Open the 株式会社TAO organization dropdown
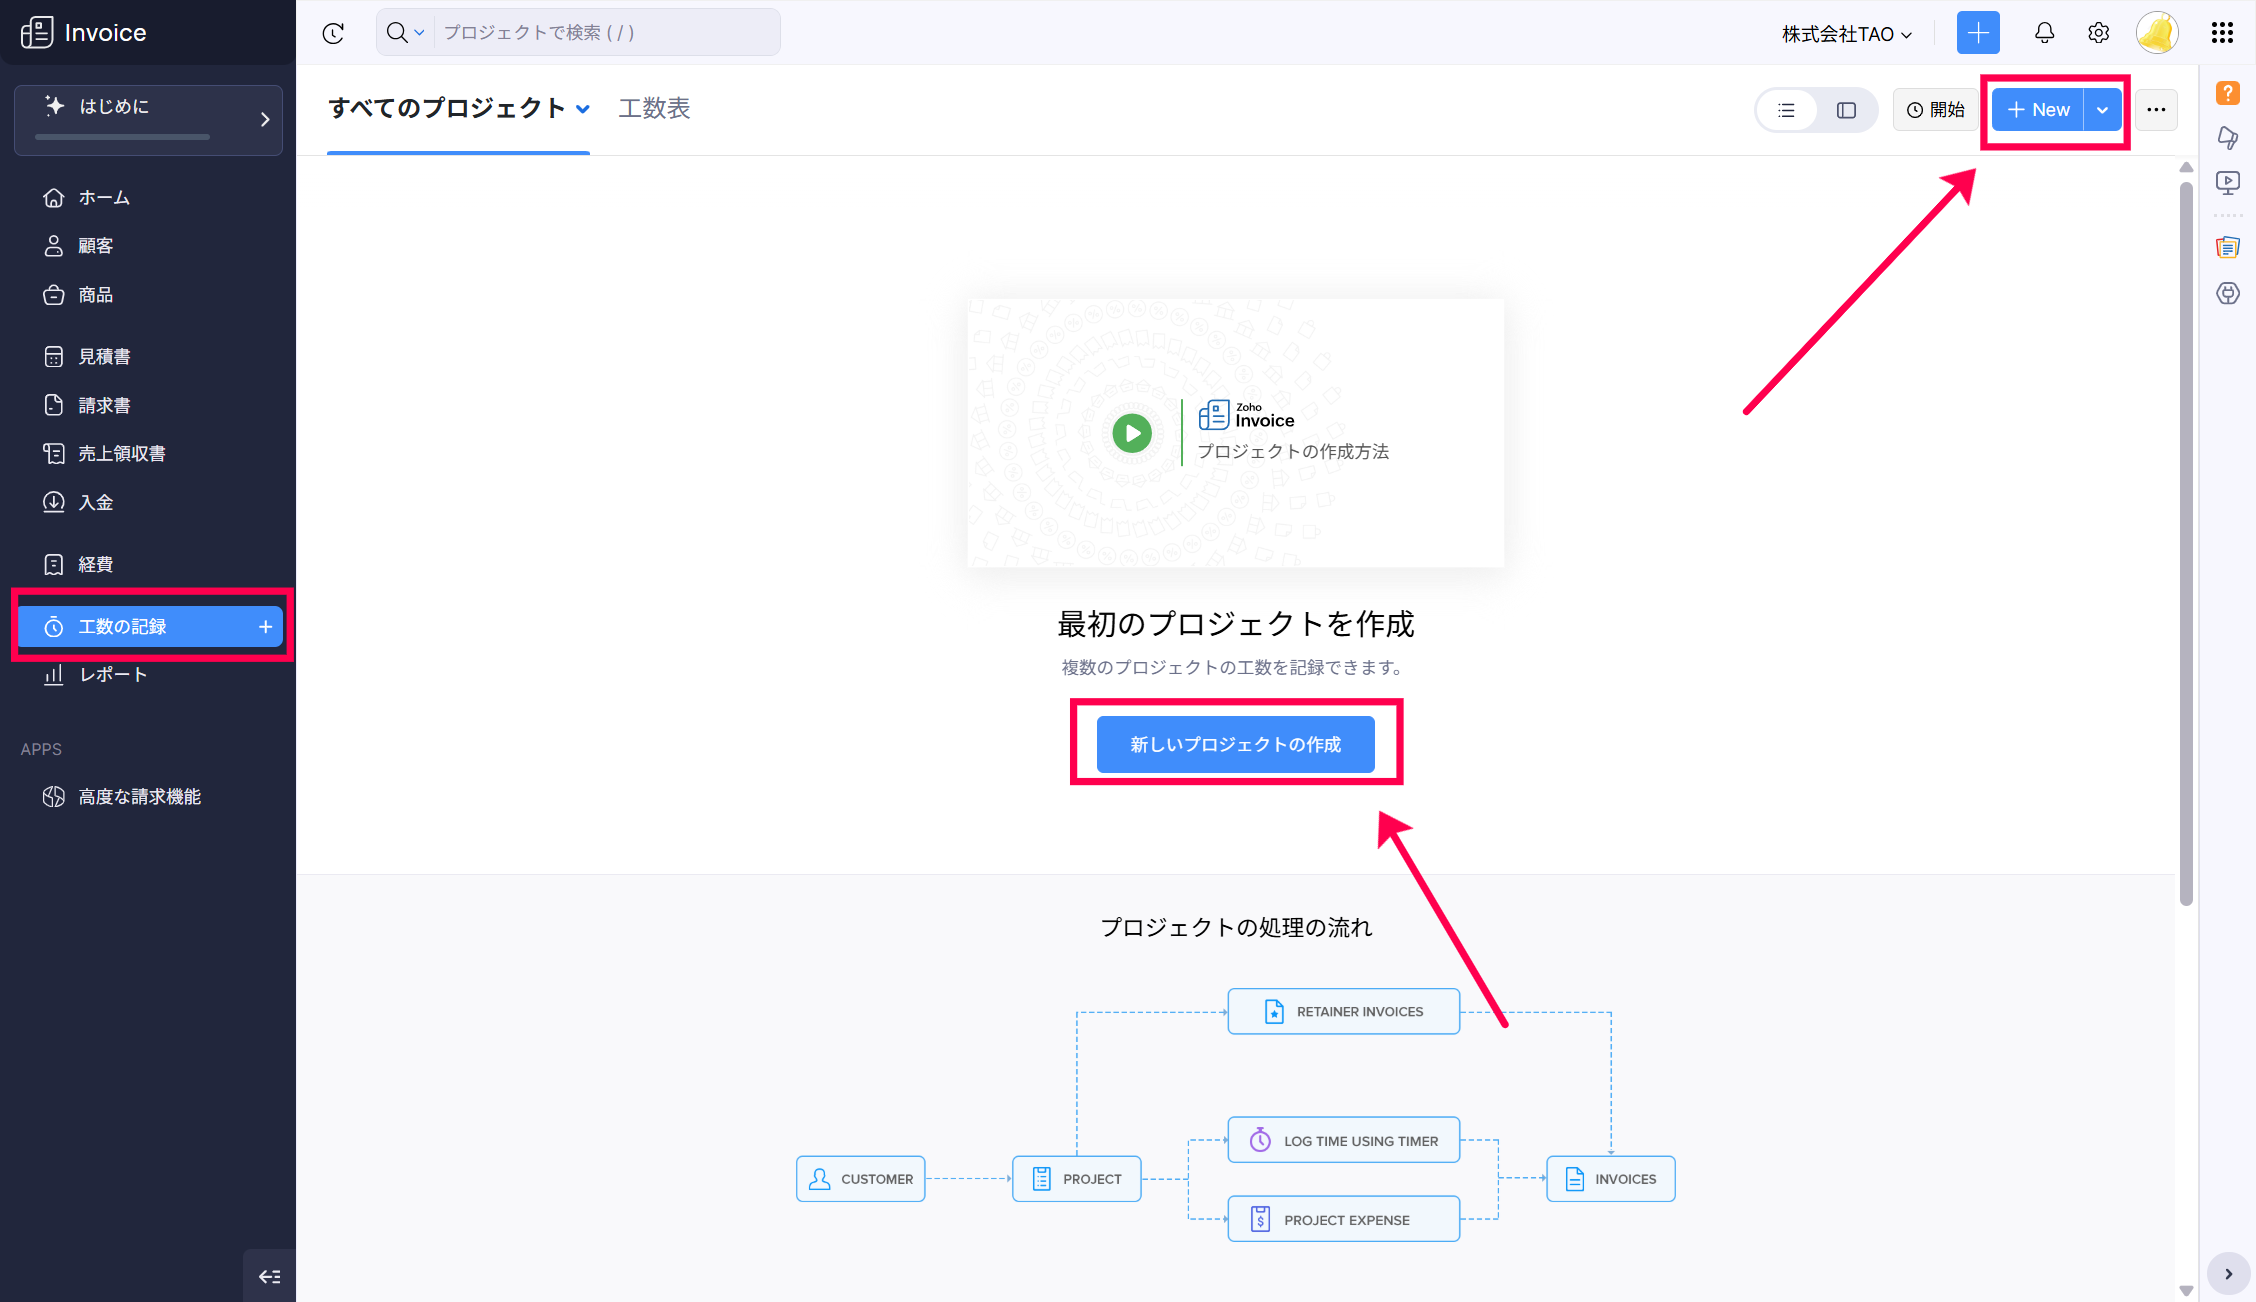Viewport: 2256px width, 1302px height. (x=1846, y=34)
